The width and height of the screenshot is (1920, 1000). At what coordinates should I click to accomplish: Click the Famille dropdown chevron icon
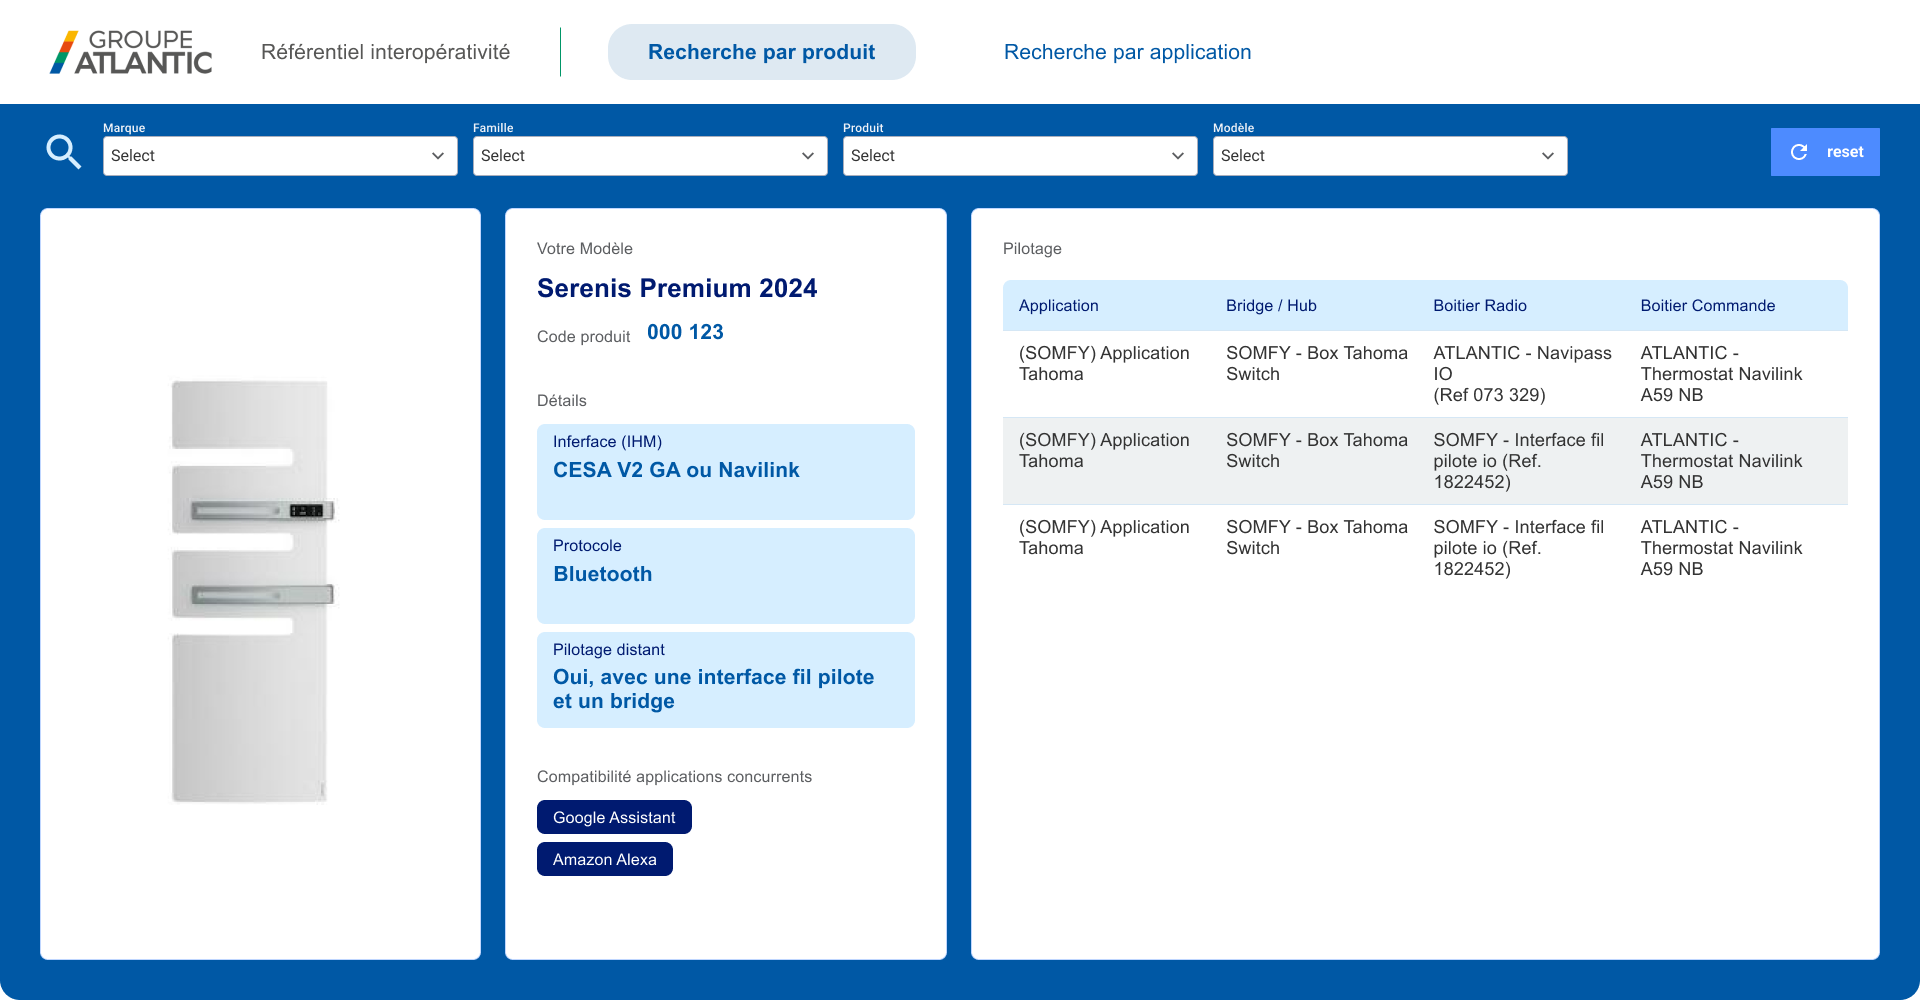pos(807,156)
